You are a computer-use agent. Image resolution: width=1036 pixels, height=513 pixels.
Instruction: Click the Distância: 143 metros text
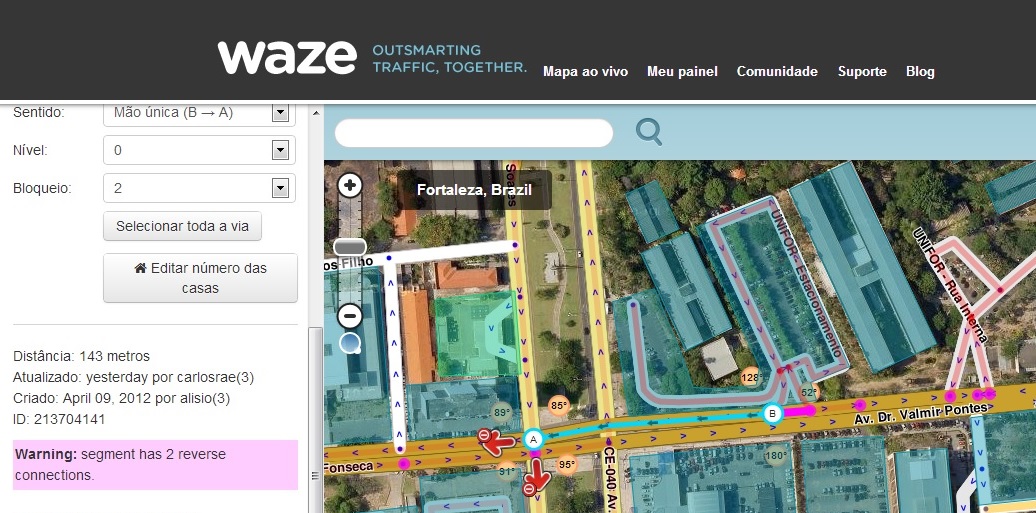pyautogui.click(x=81, y=356)
